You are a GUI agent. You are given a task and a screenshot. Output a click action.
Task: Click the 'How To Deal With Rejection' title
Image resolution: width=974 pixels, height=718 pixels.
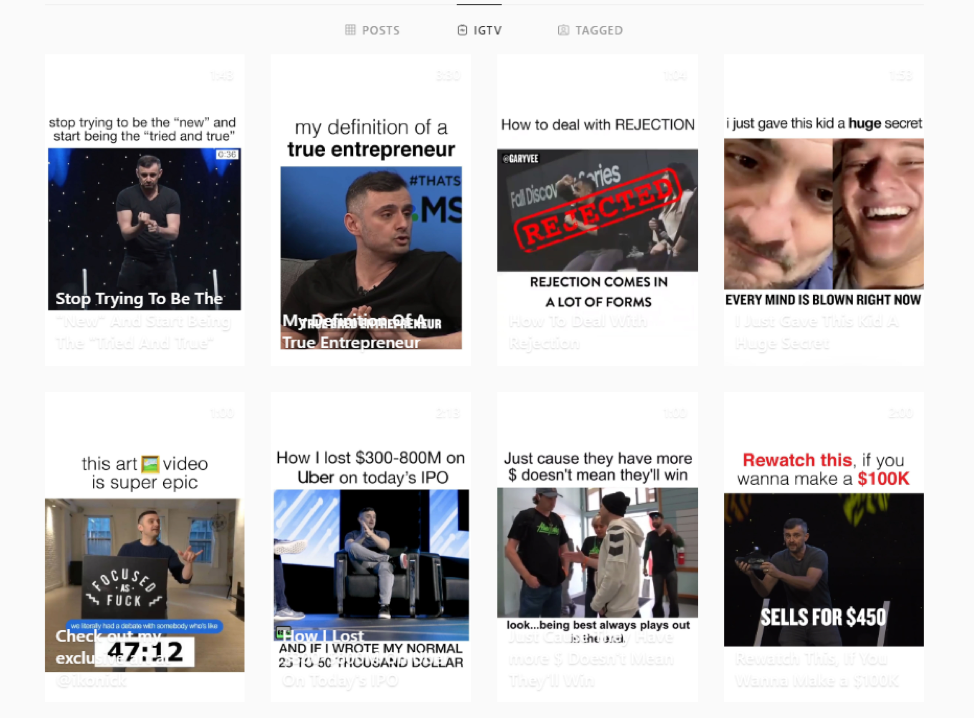(580, 333)
